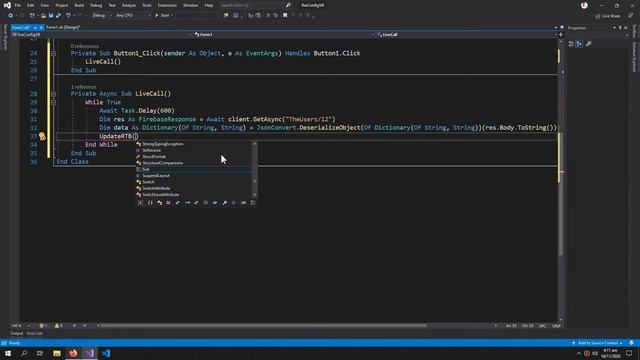Open the Properties window options dropdown arrow
This screenshot has height=360, width=640.
(x=614, y=28)
